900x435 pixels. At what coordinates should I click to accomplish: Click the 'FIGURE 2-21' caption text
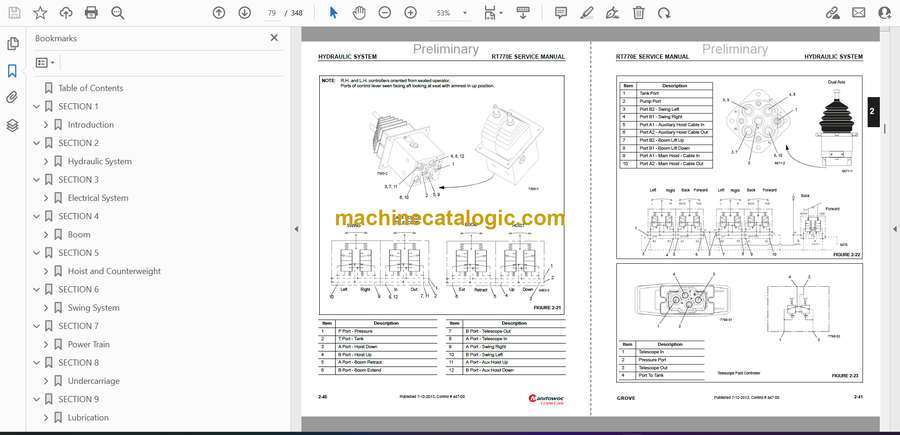[x=547, y=308]
